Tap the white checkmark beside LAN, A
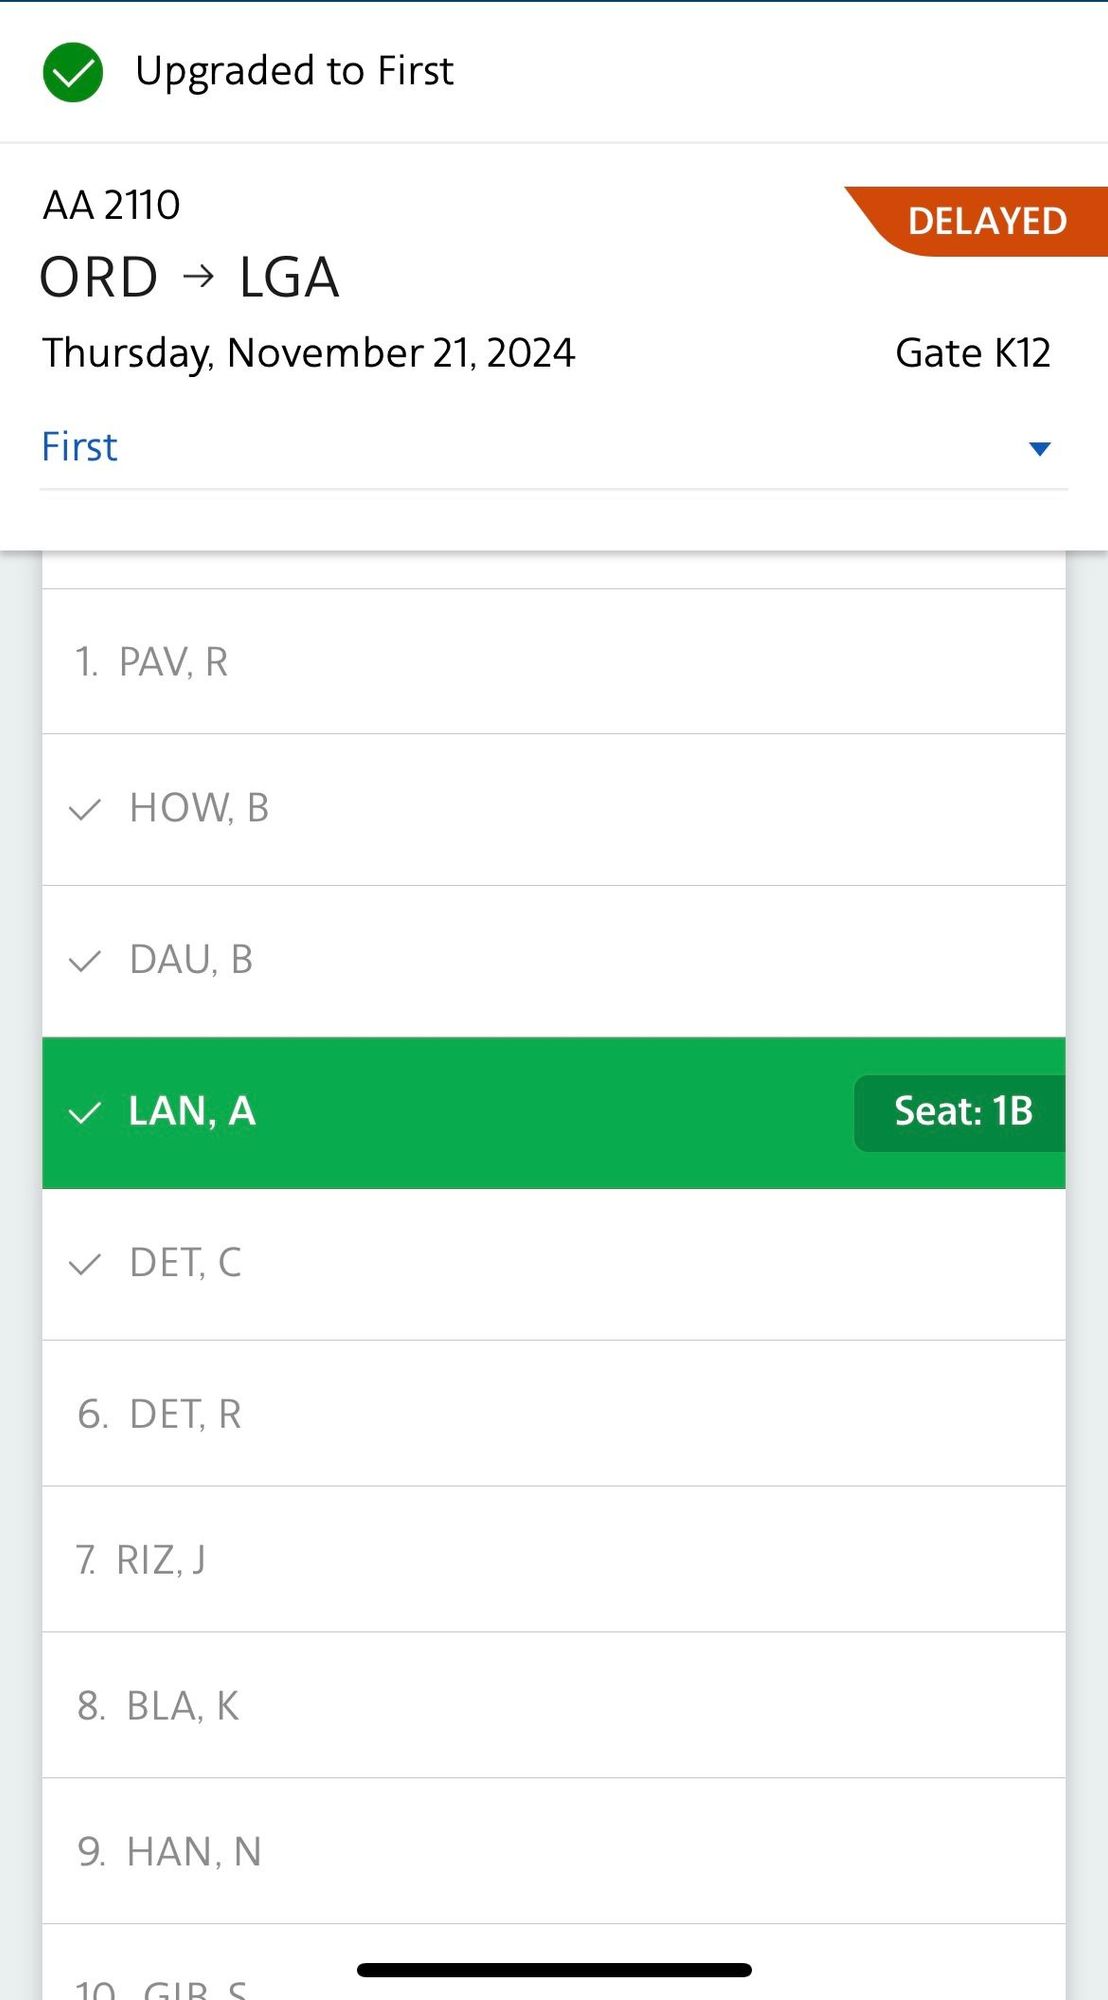 point(85,1112)
